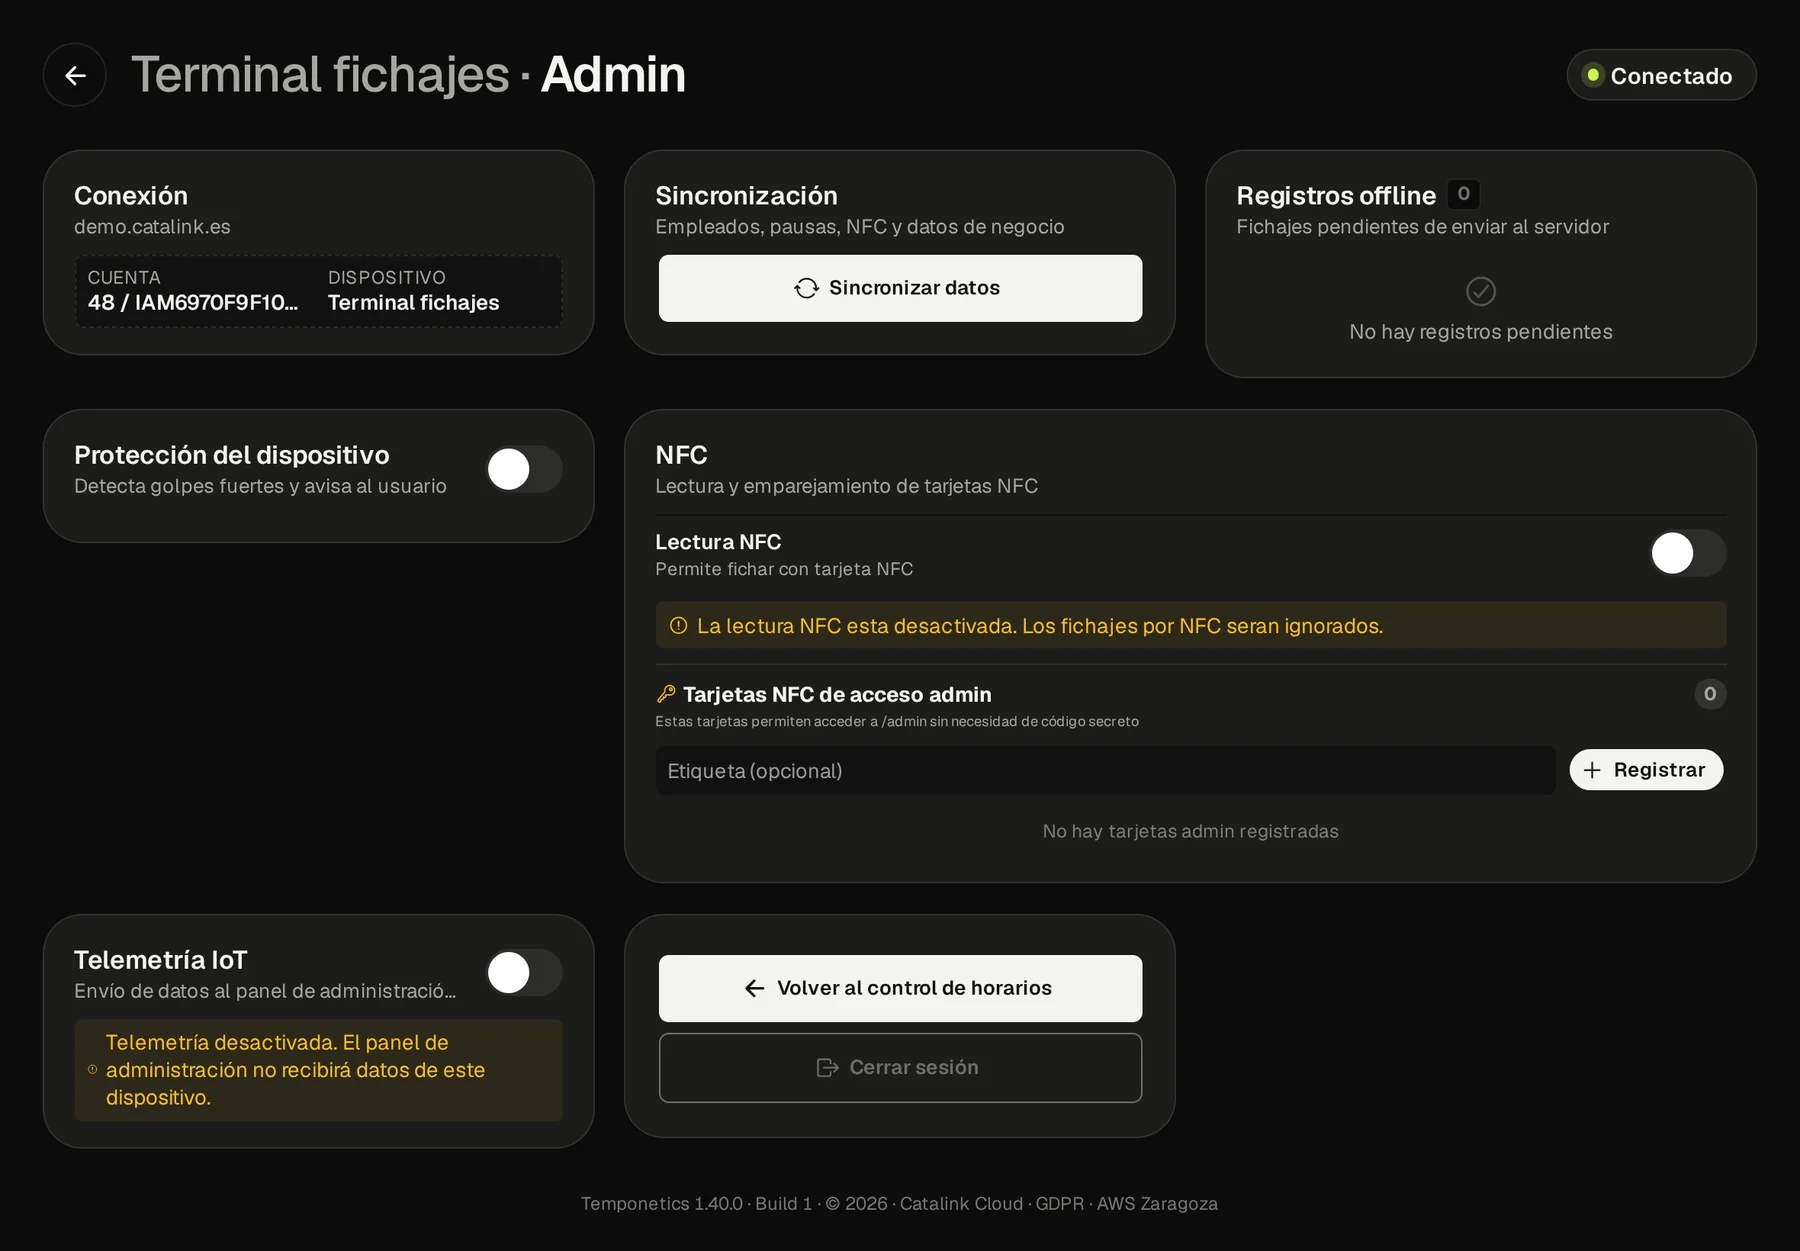Click the NFC disabled warning icon
The height and width of the screenshot is (1251, 1800).
click(678, 626)
